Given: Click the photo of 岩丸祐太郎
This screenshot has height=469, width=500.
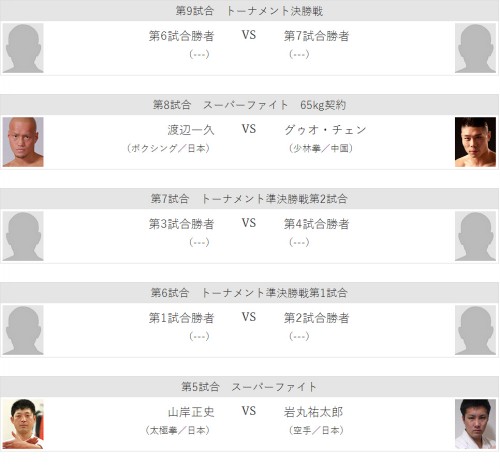Looking at the screenshot, I should point(475,424).
